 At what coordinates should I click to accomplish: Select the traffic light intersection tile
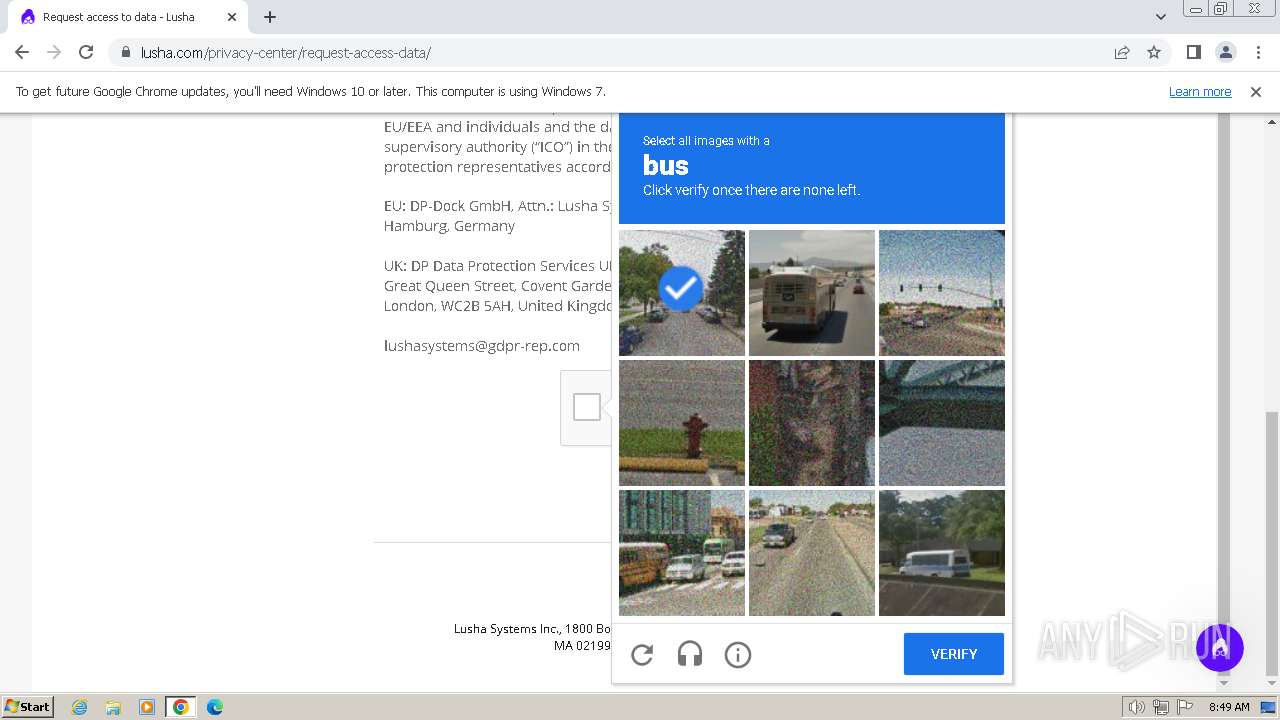[942, 293]
